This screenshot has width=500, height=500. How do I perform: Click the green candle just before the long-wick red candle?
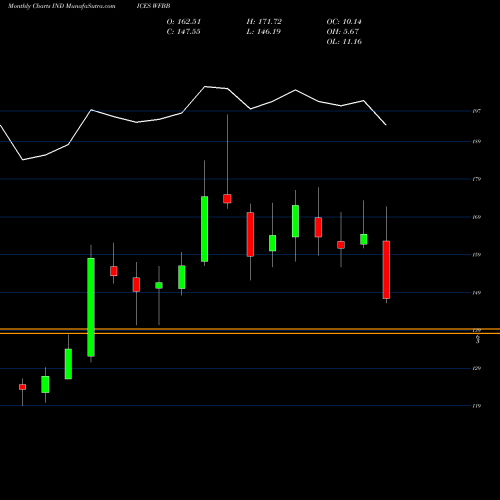coord(204,229)
